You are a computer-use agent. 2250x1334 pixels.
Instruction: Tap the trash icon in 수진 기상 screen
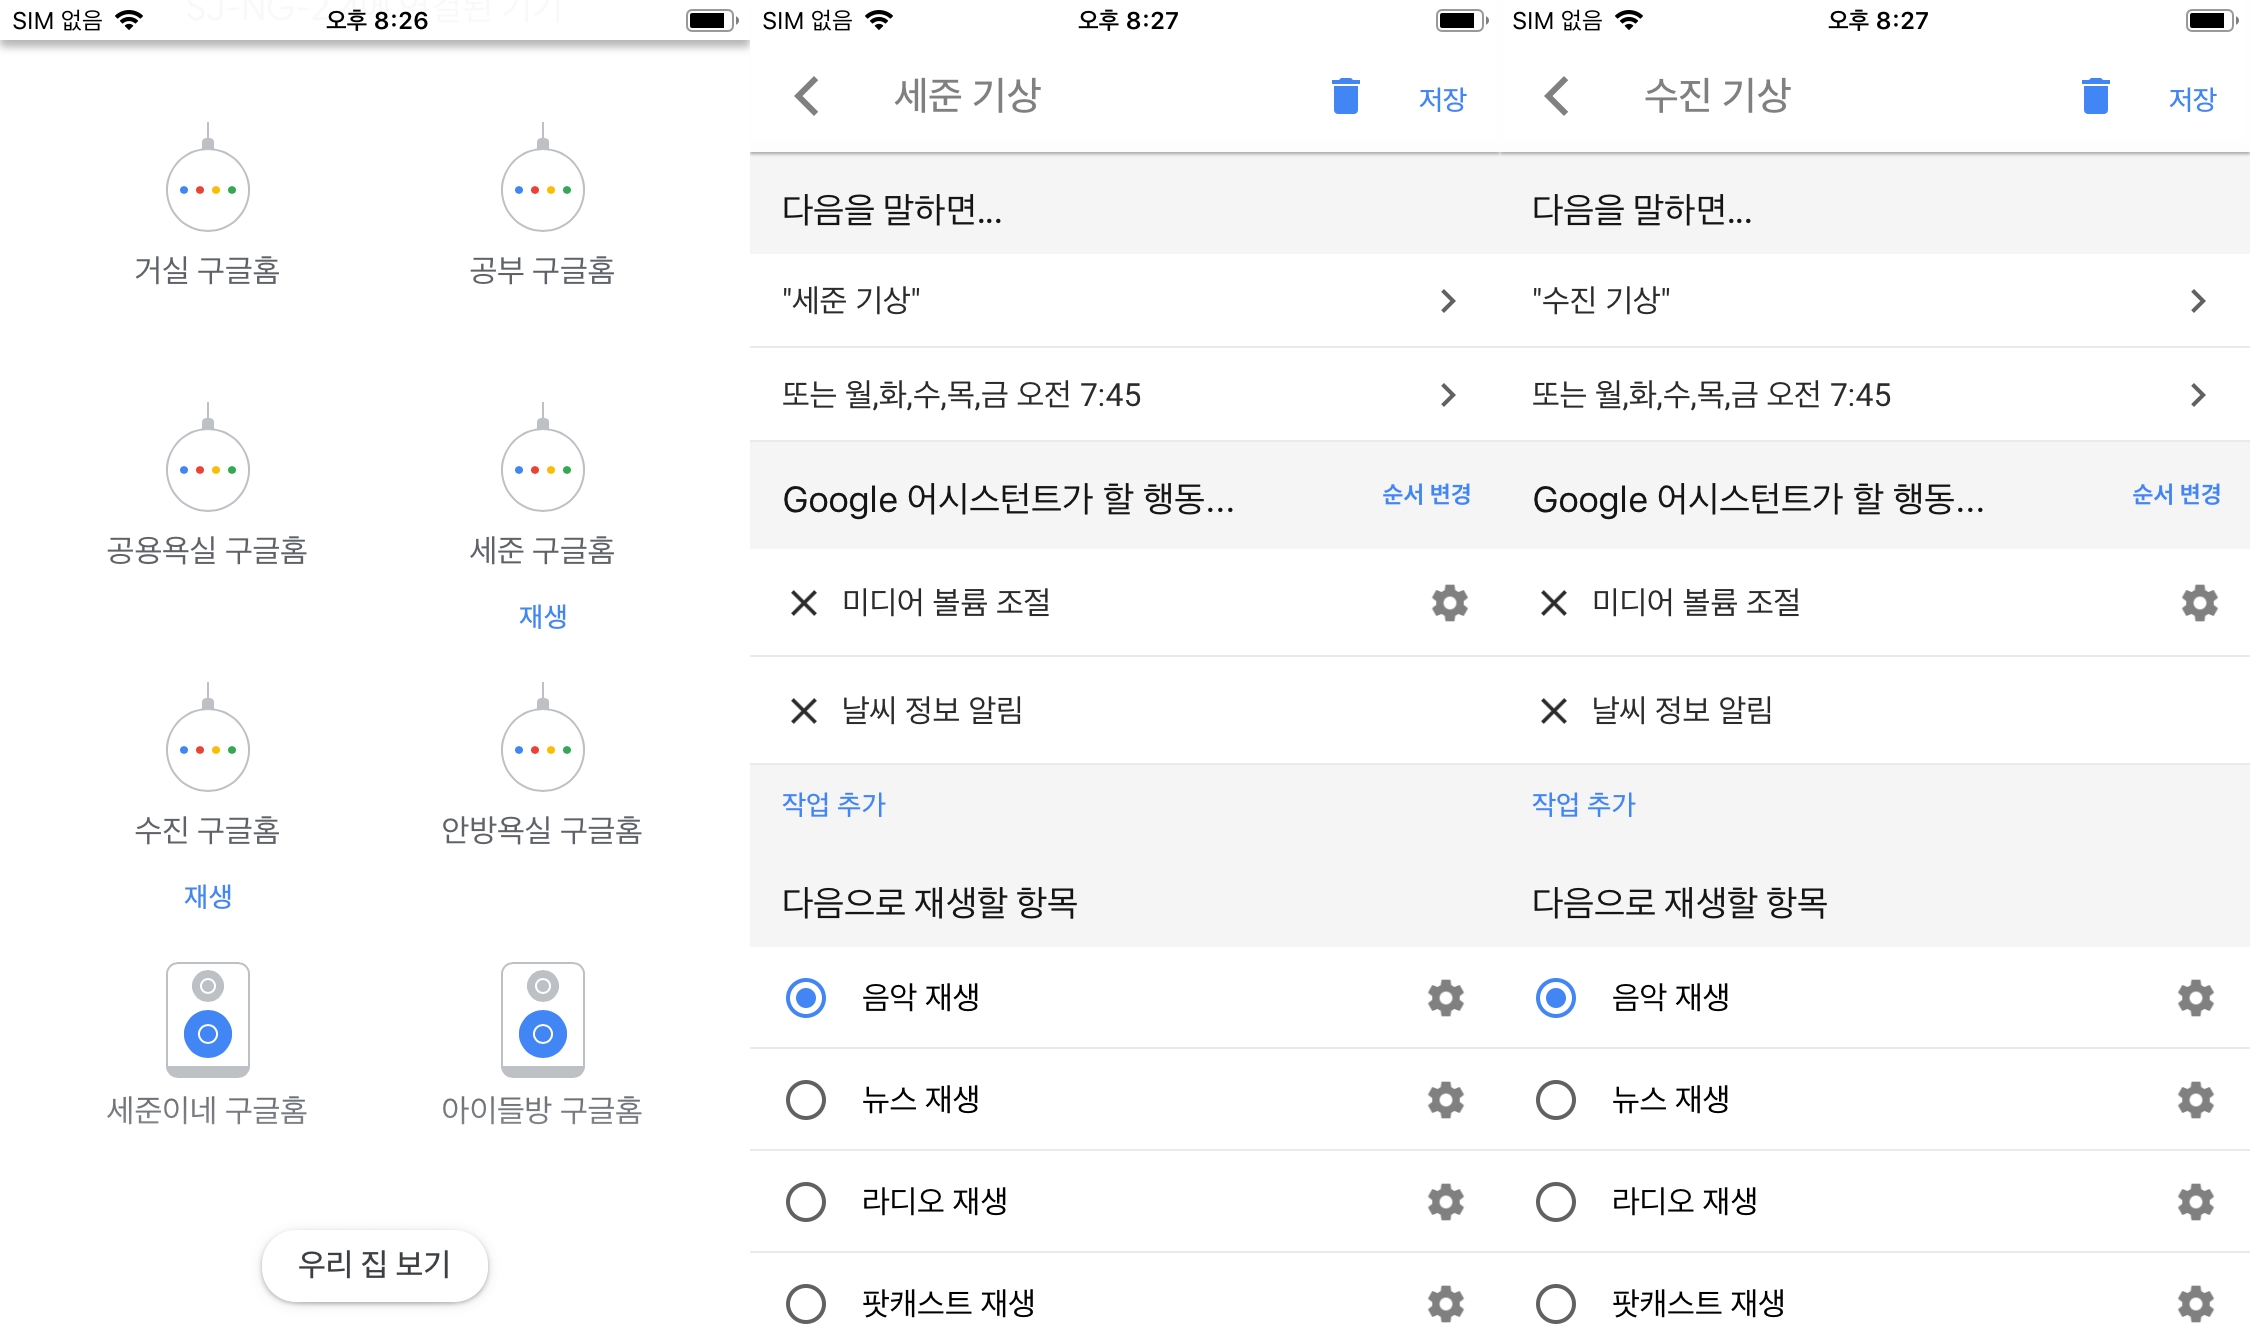click(2095, 97)
